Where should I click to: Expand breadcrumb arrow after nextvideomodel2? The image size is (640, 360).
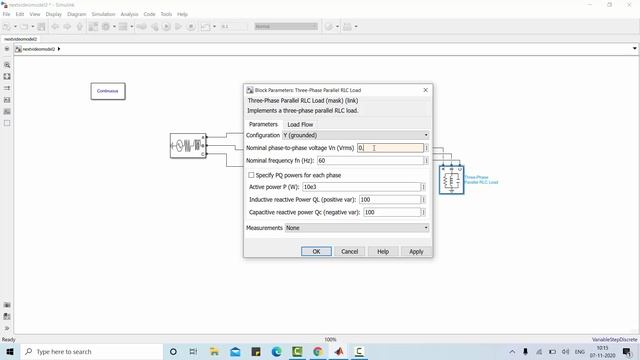tap(59, 49)
